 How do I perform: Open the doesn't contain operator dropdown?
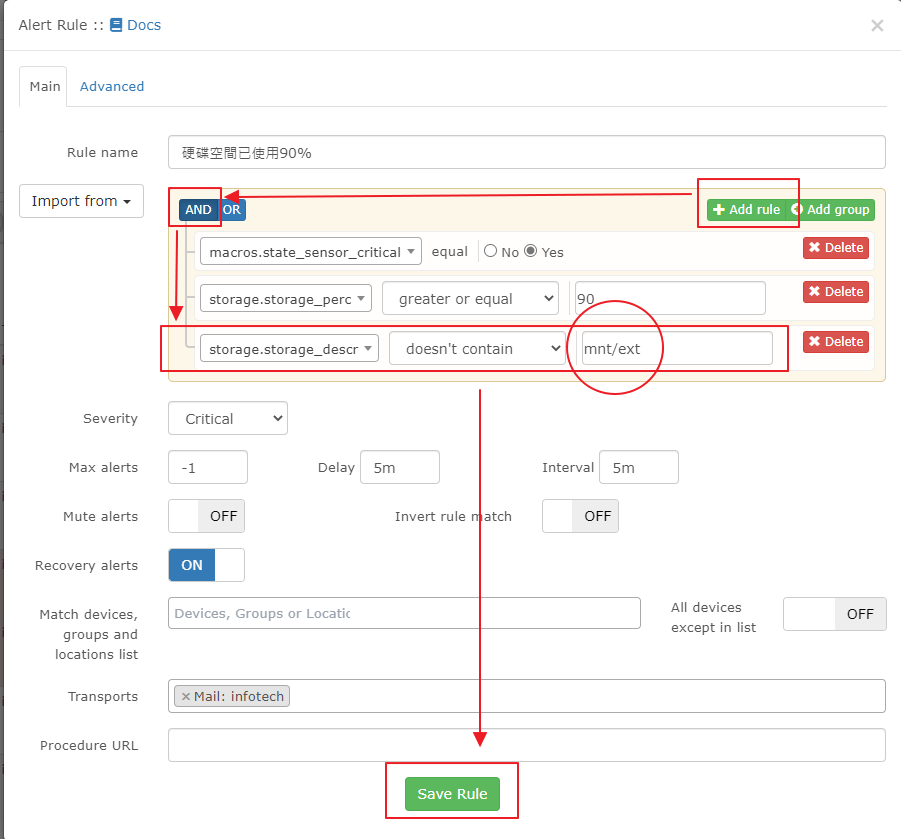pyautogui.click(x=478, y=348)
